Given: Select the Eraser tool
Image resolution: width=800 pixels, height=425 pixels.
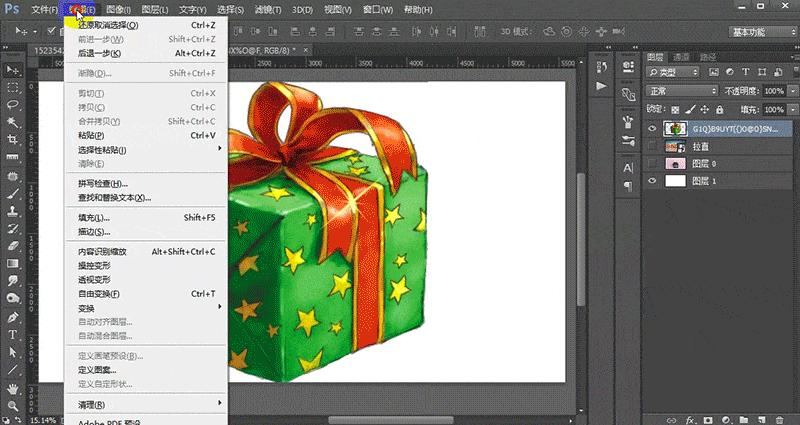Looking at the screenshot, I should point(13,245).
